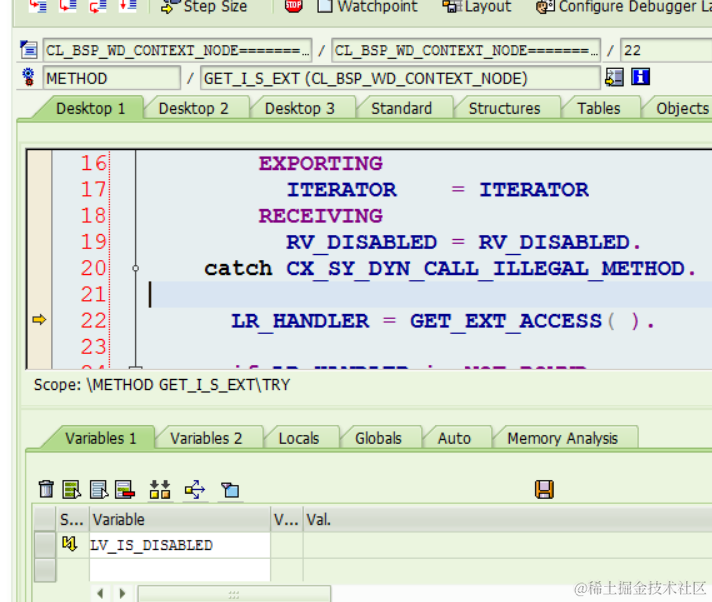This screenshot has height=602, width=712.
Task: Select the Variables 1 tab
Action: (101, 438)
